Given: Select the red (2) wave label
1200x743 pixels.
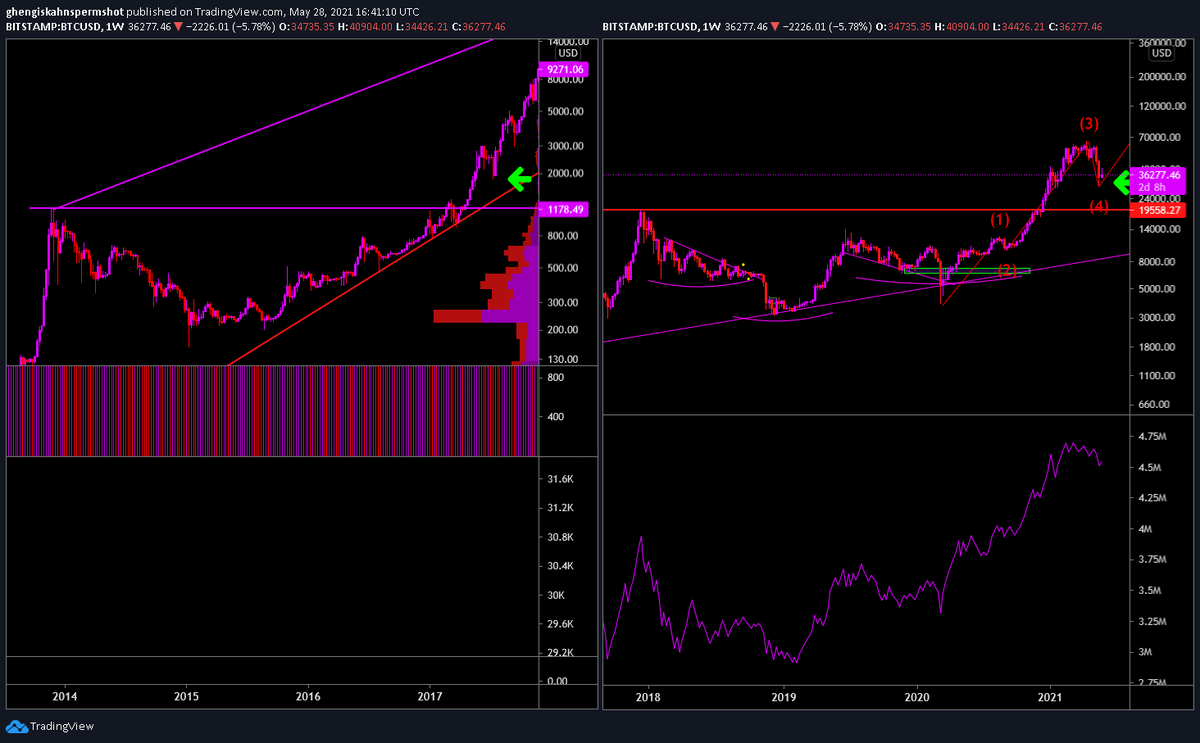Looking at the screenshot, I should click(x=1008, y=269).
